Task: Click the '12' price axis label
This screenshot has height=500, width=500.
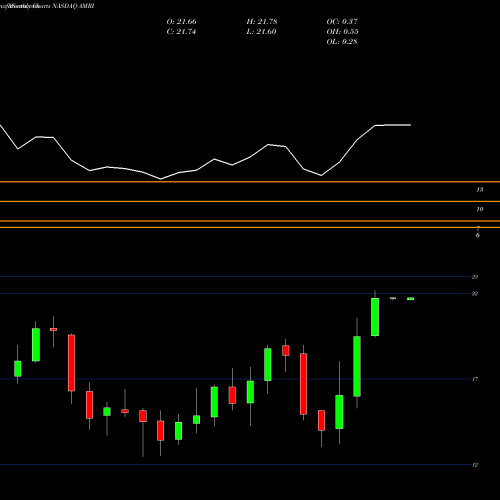Action: pyautogui.click(x=475, y=465)
